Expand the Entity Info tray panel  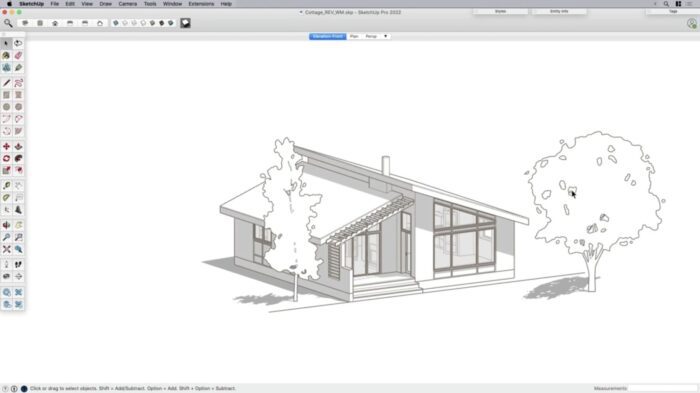tap(559, 11)
